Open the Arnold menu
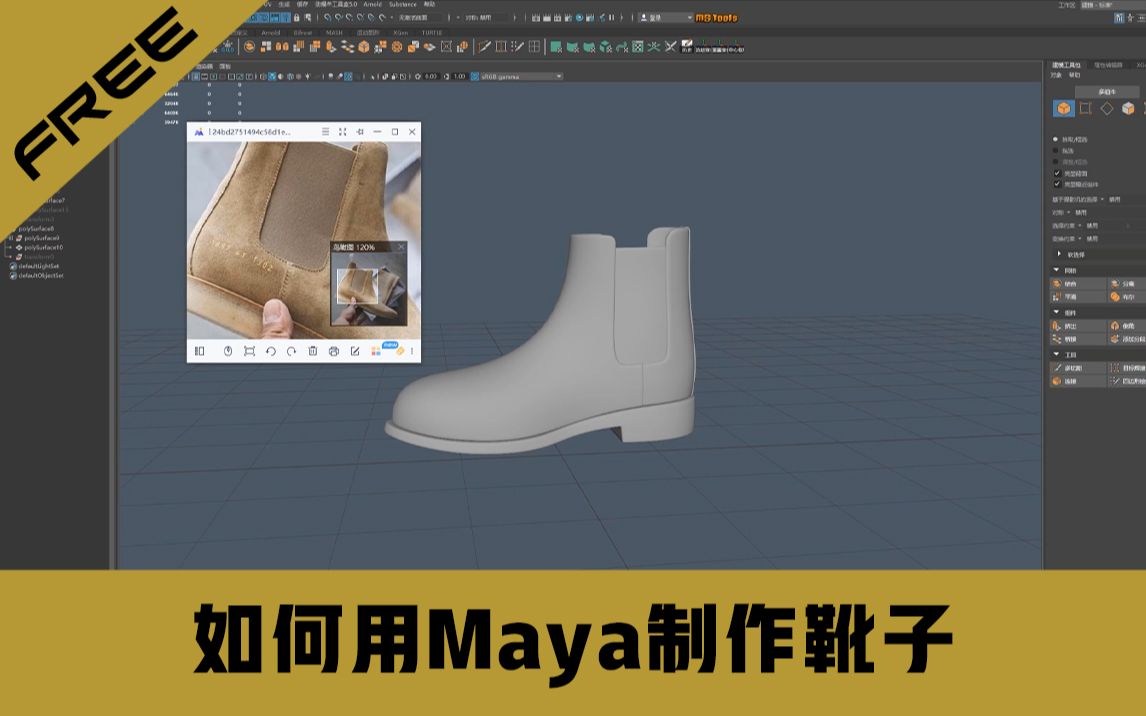This screenshot has height=716, width=1146. tap(372, 4)
